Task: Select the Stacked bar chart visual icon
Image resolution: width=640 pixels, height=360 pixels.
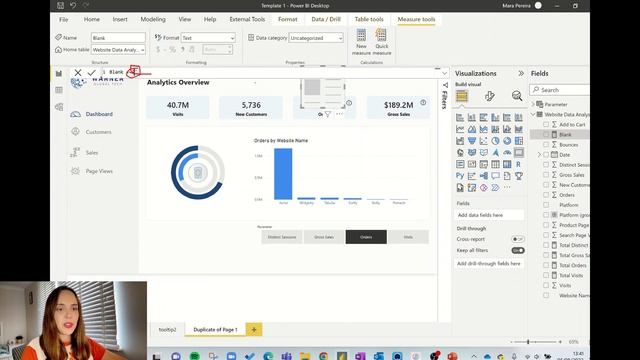Action: pos(460,118)
